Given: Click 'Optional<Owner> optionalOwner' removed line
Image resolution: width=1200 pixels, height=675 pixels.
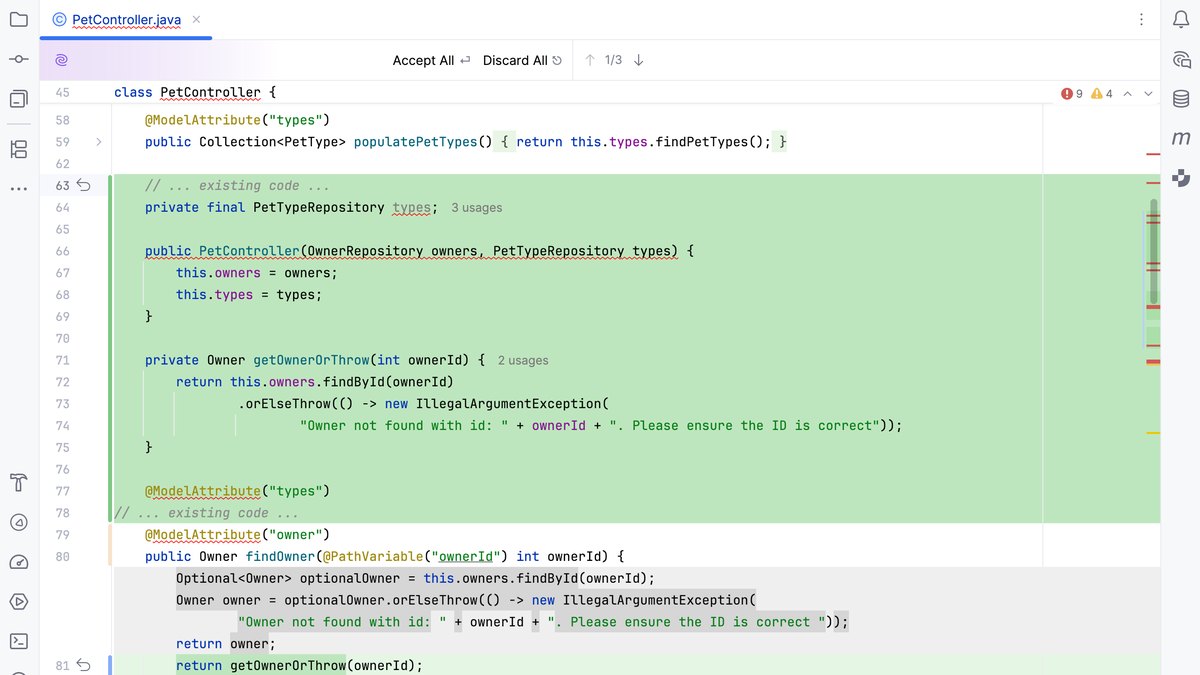Looking at the screenshot, I should coord(415,578).
